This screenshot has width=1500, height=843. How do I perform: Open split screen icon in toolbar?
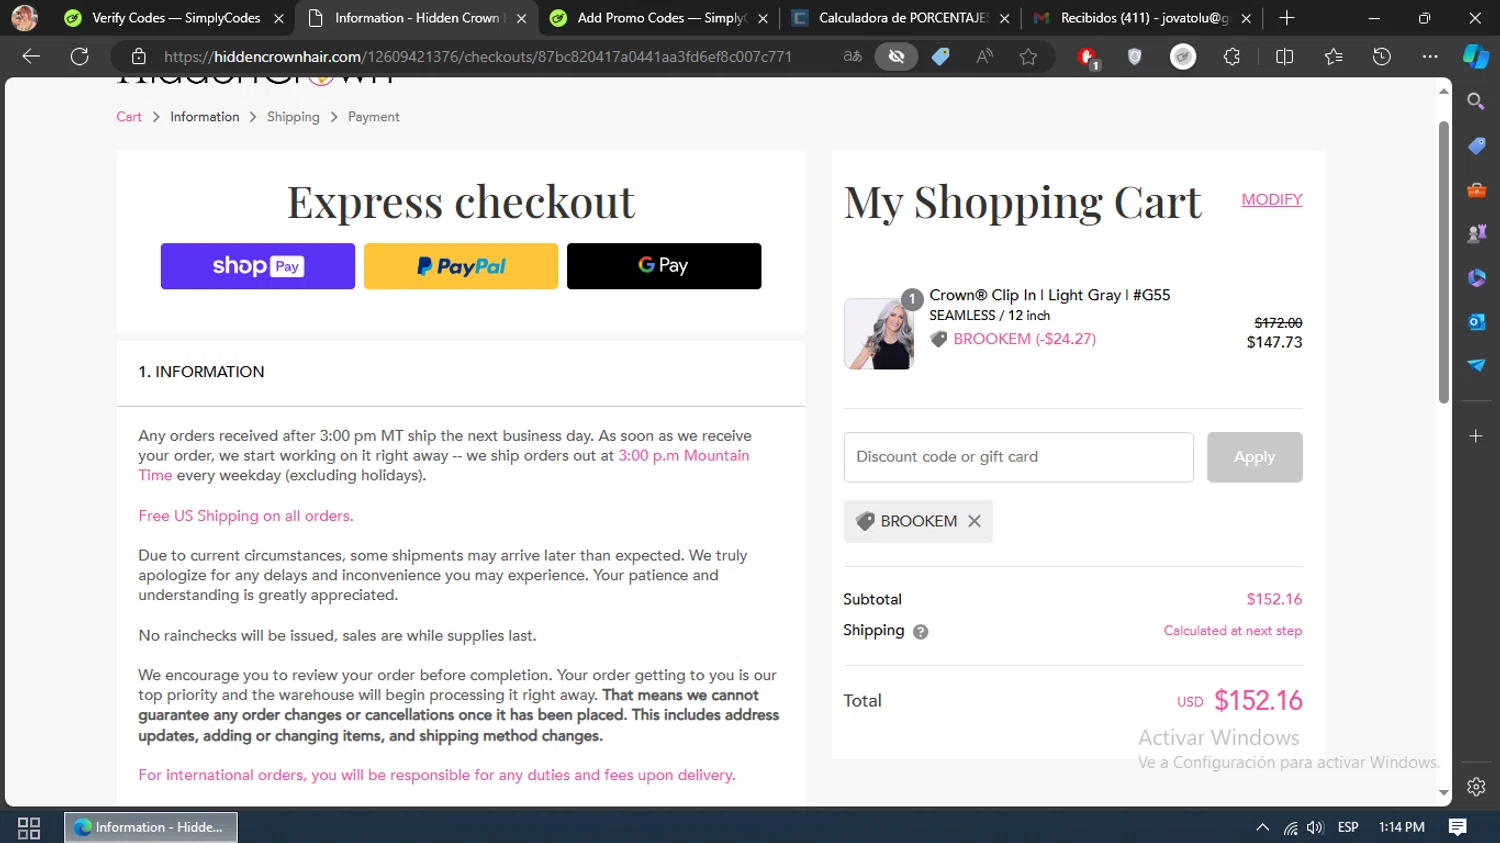[x=1285, y=57]
